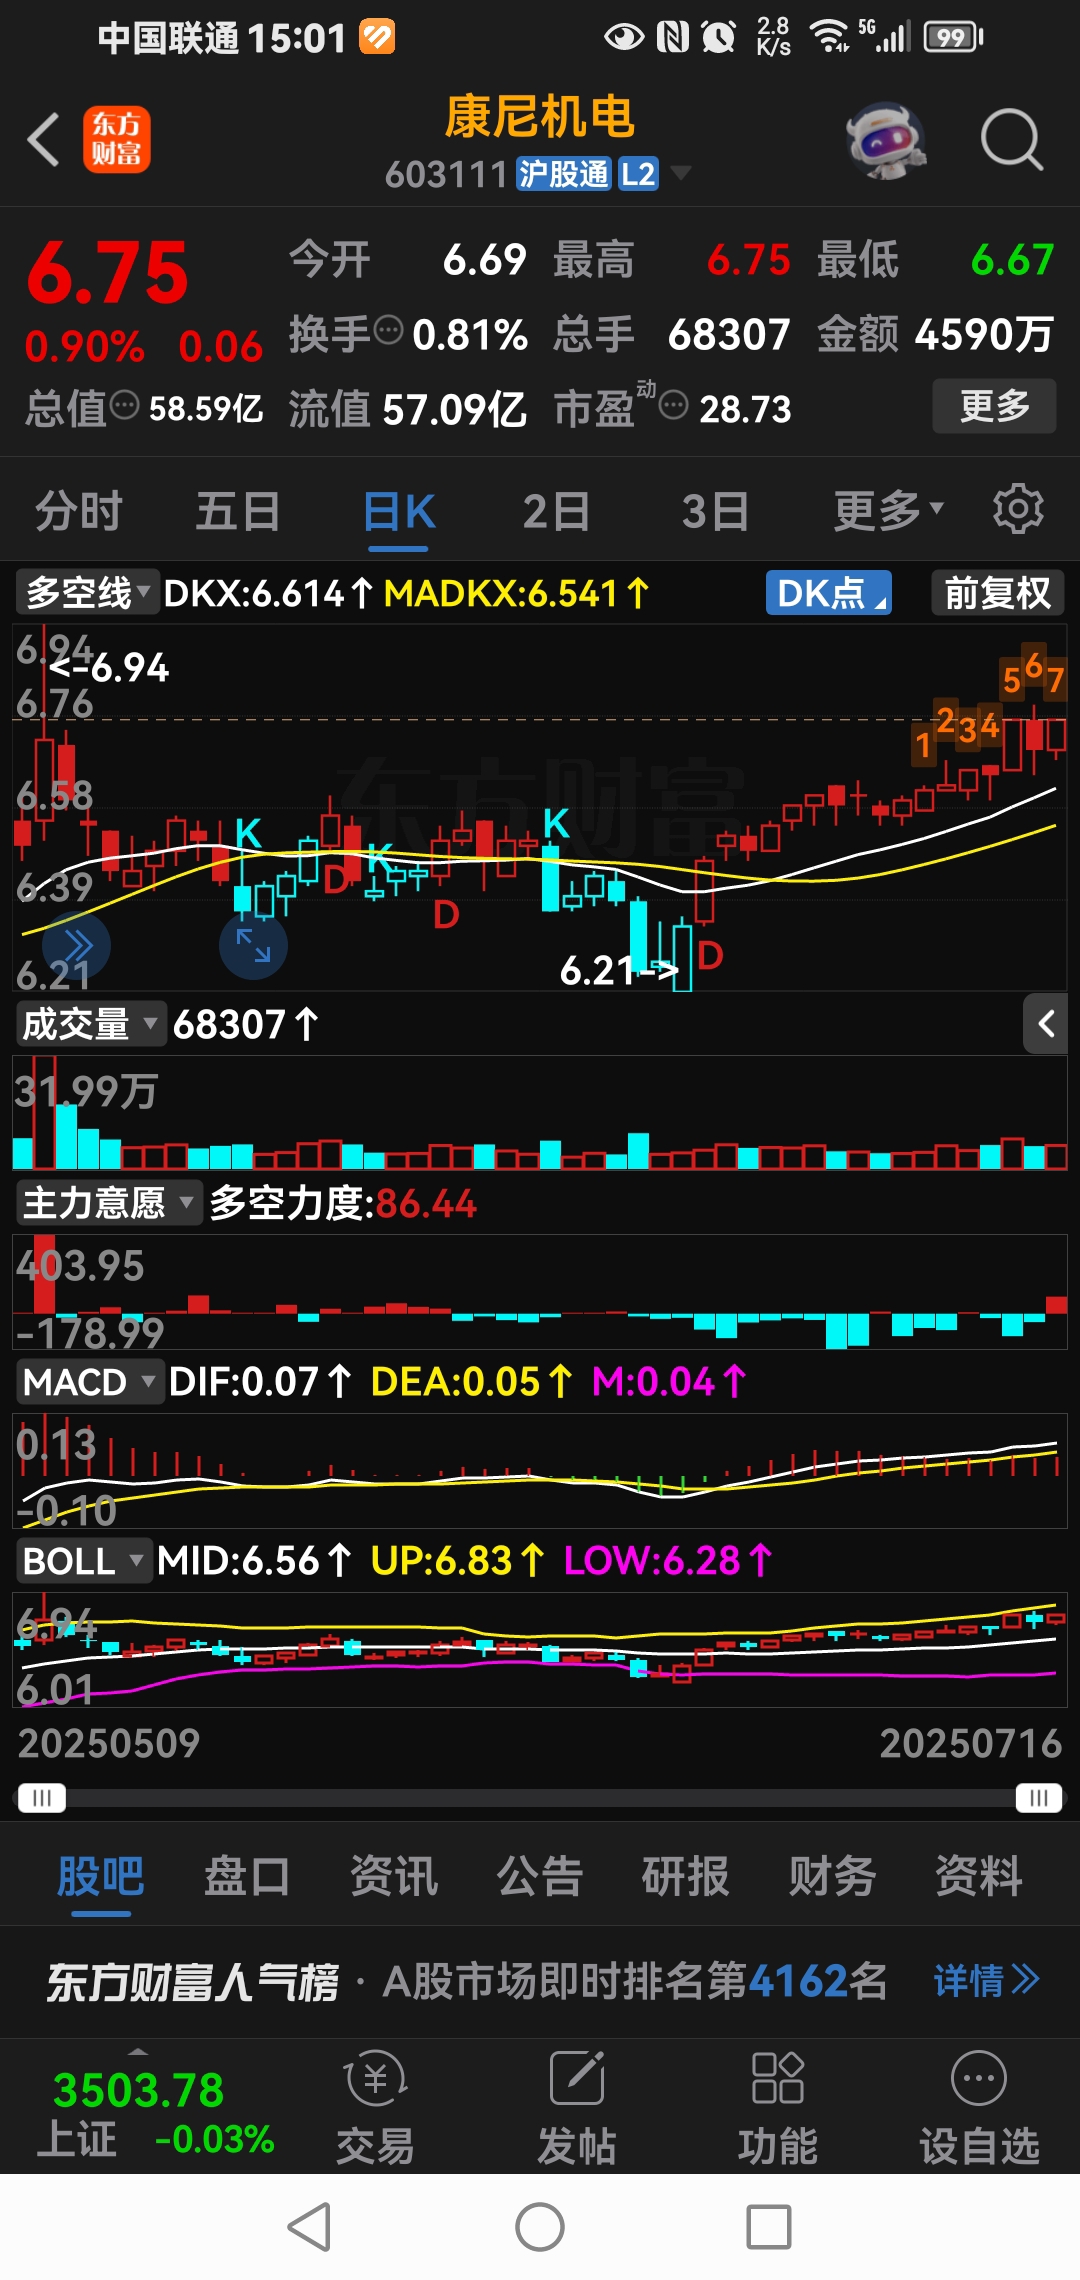Image resolution: width=1080 pixels, height=2280 pixels.
Task: Open the 成交量 indicator dropdown
Action: click(90, 1024)
